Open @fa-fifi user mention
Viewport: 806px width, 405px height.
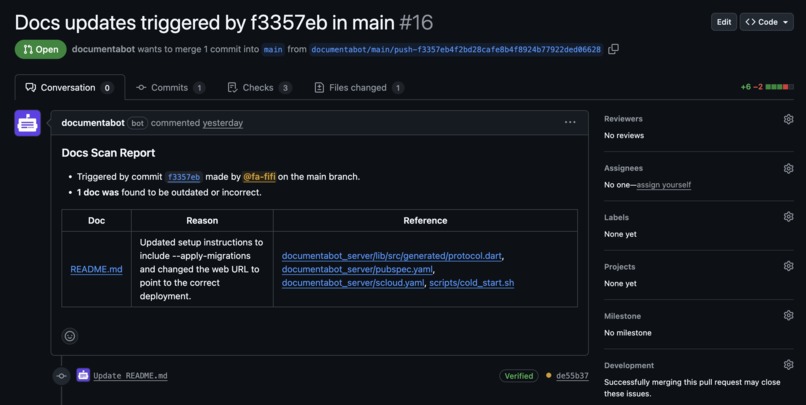pos(259,177)
